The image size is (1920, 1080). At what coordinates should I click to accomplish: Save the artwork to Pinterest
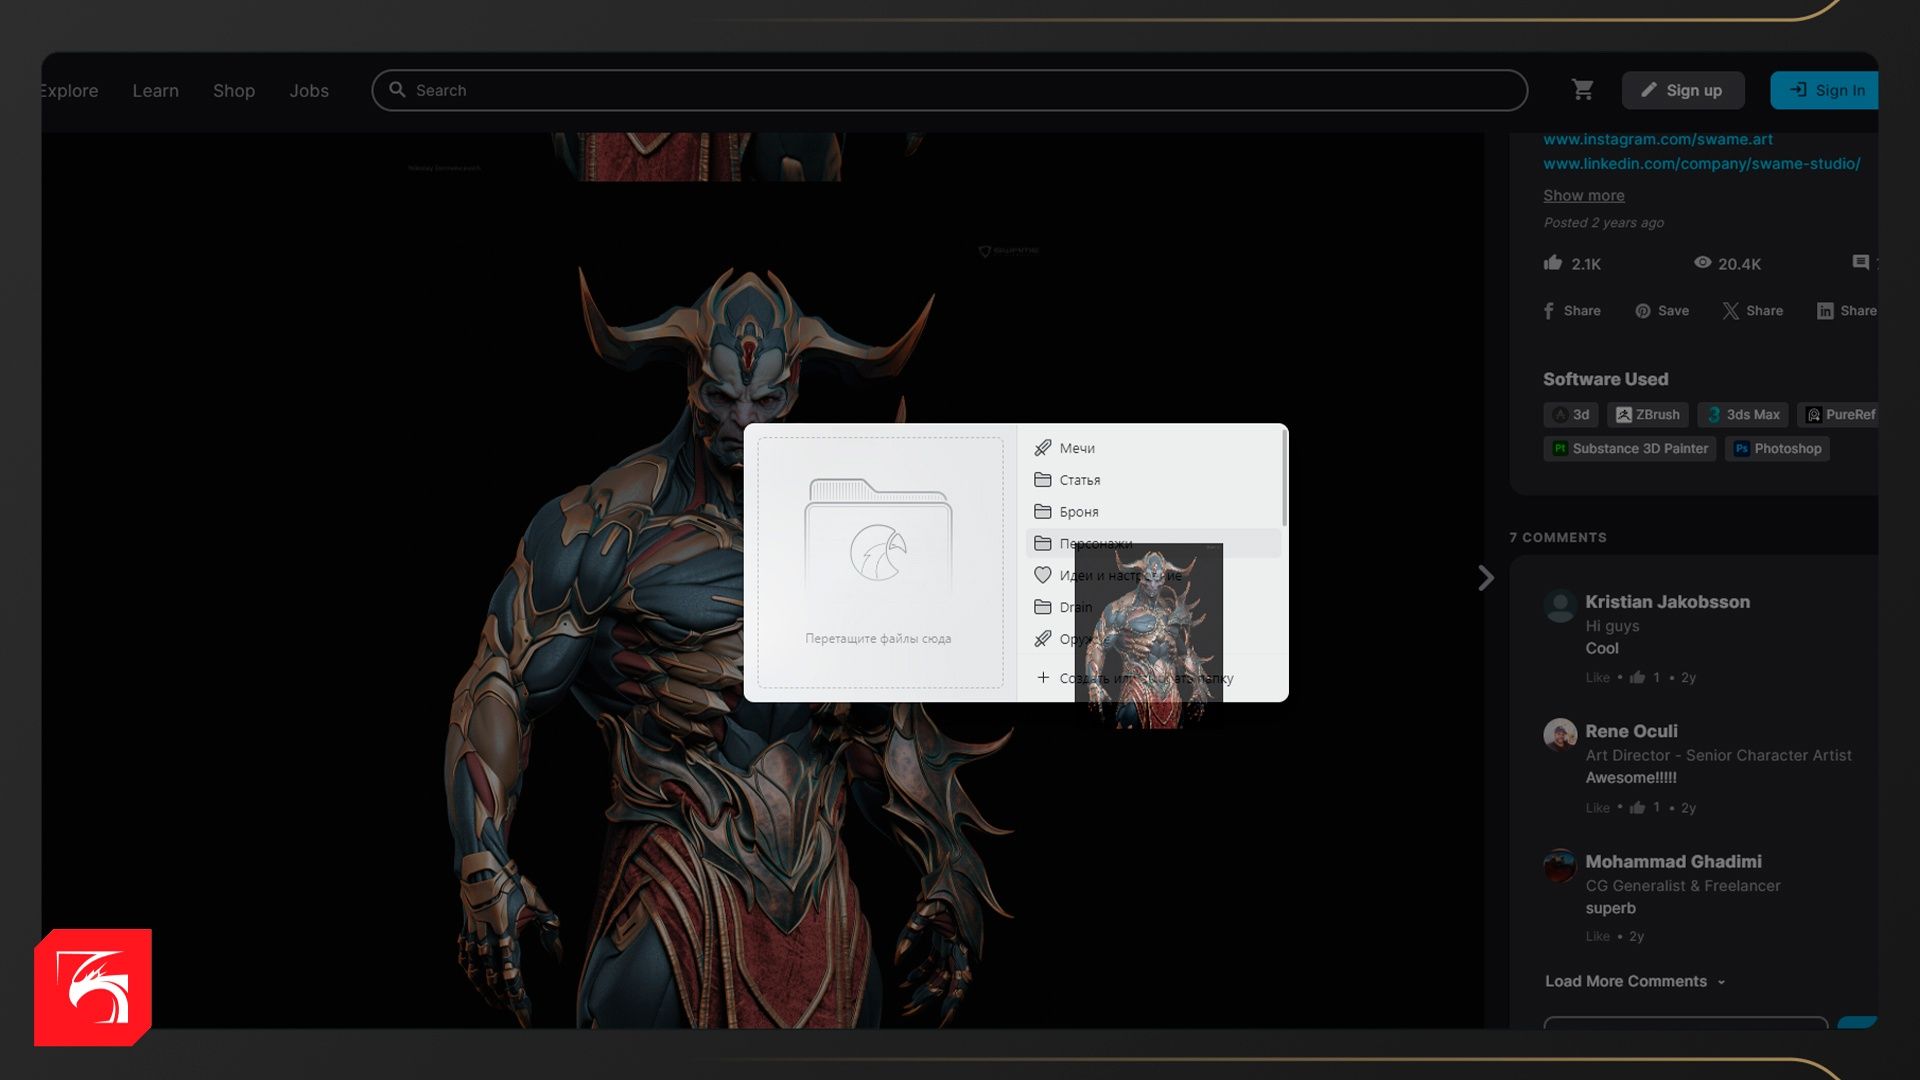1662,311
